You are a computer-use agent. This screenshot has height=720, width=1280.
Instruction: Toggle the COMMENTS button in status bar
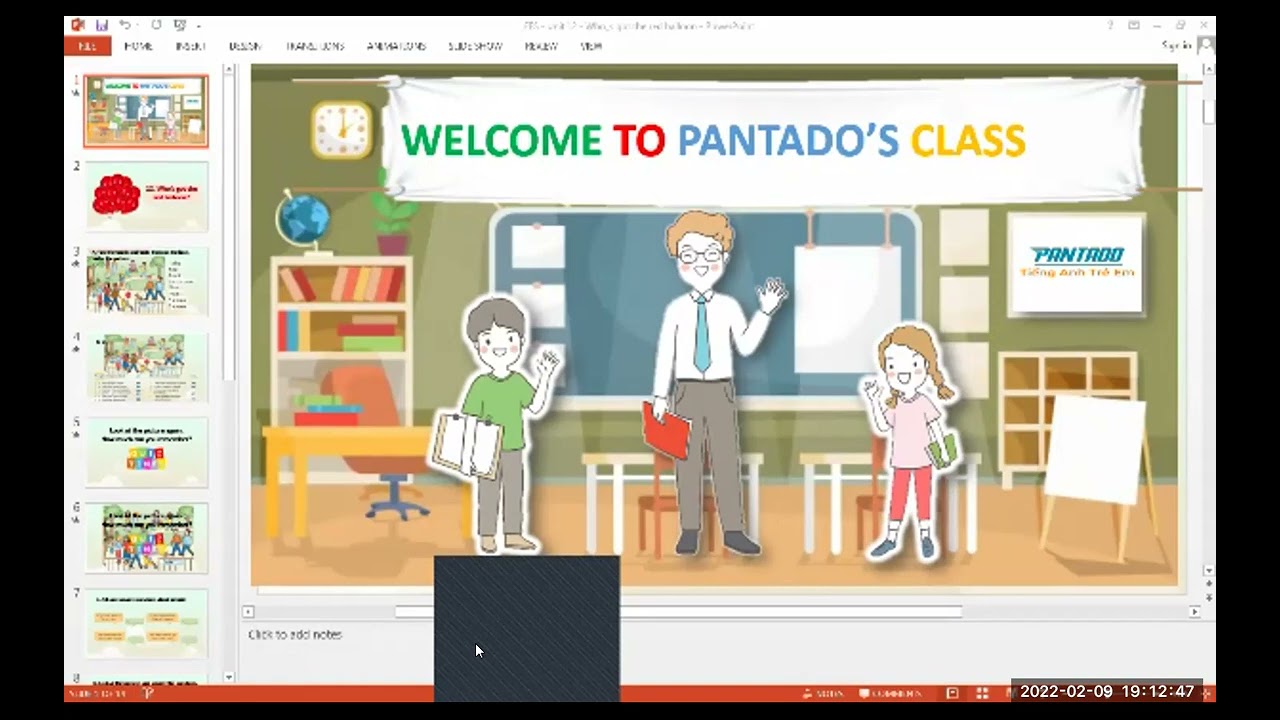click(x=890, y=693)
